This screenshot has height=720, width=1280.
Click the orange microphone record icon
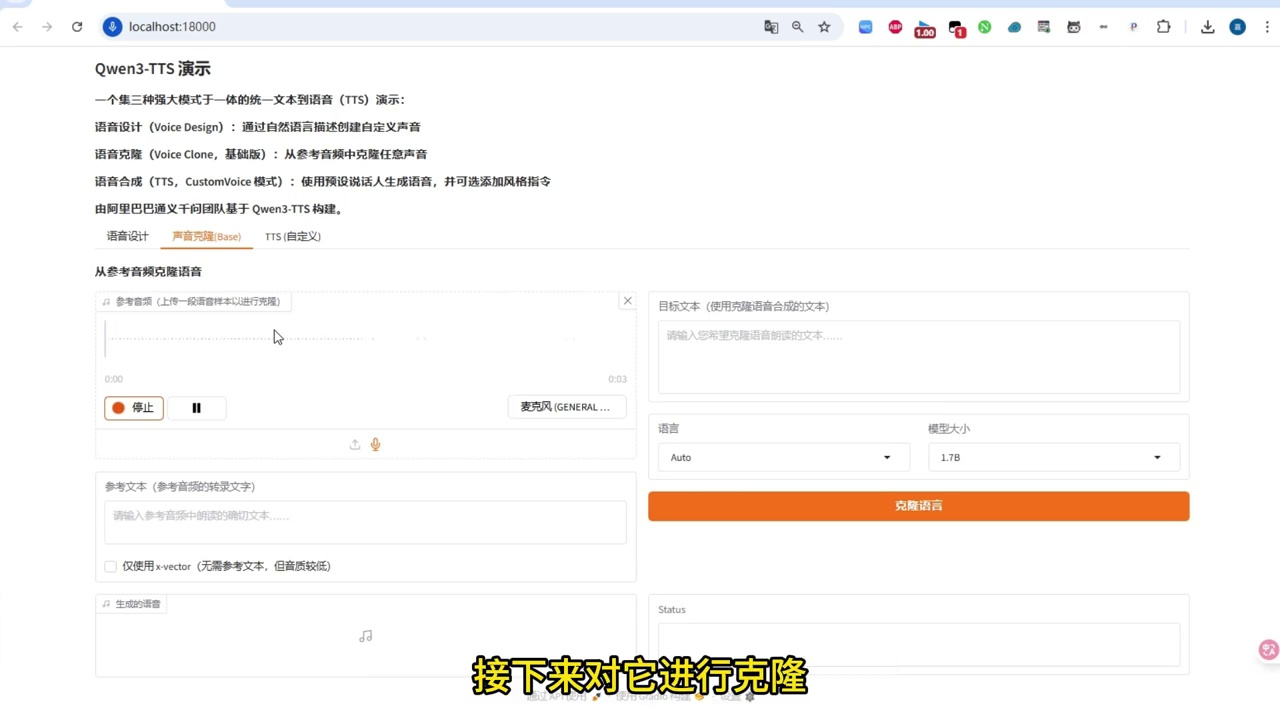(376, 445)
